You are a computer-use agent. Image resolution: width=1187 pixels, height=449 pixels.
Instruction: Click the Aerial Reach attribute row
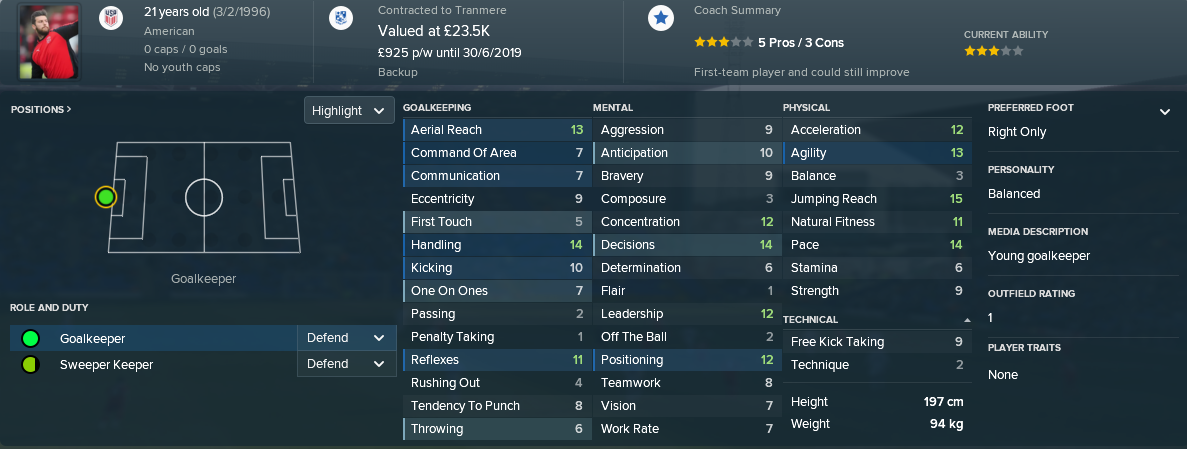pyautogui.click(x=497, y=129)
